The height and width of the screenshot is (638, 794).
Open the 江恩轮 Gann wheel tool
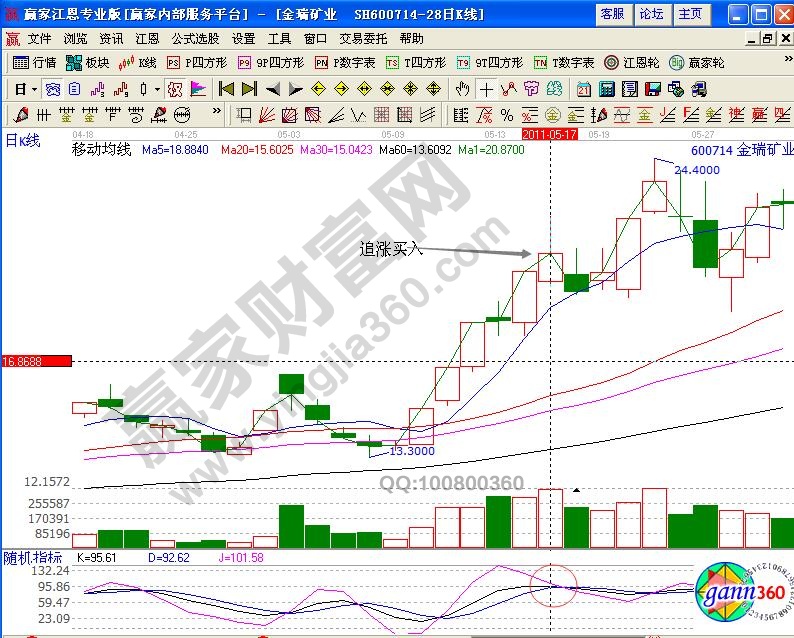click(x=630, y=62)
